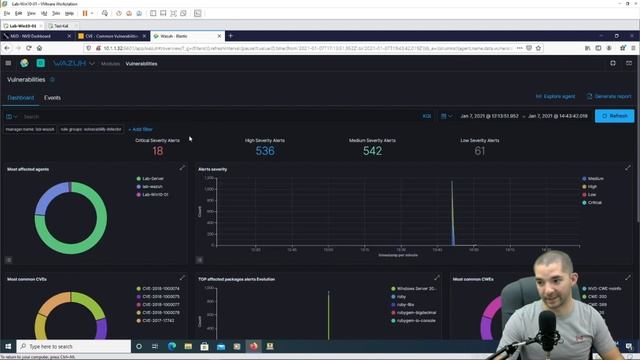This screenshot has width=640, height=360.
Task: Select Critical legend entry in Alerts severity
Action: tap(595, 202)
